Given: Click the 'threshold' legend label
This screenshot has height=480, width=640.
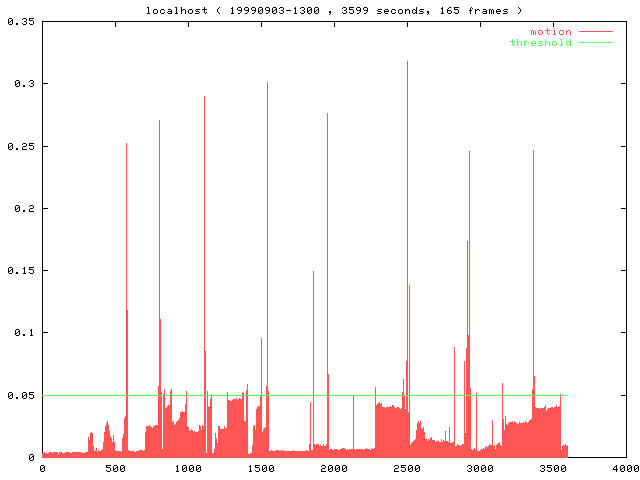Looking at the screenshot, I should [x=540, y=43].
